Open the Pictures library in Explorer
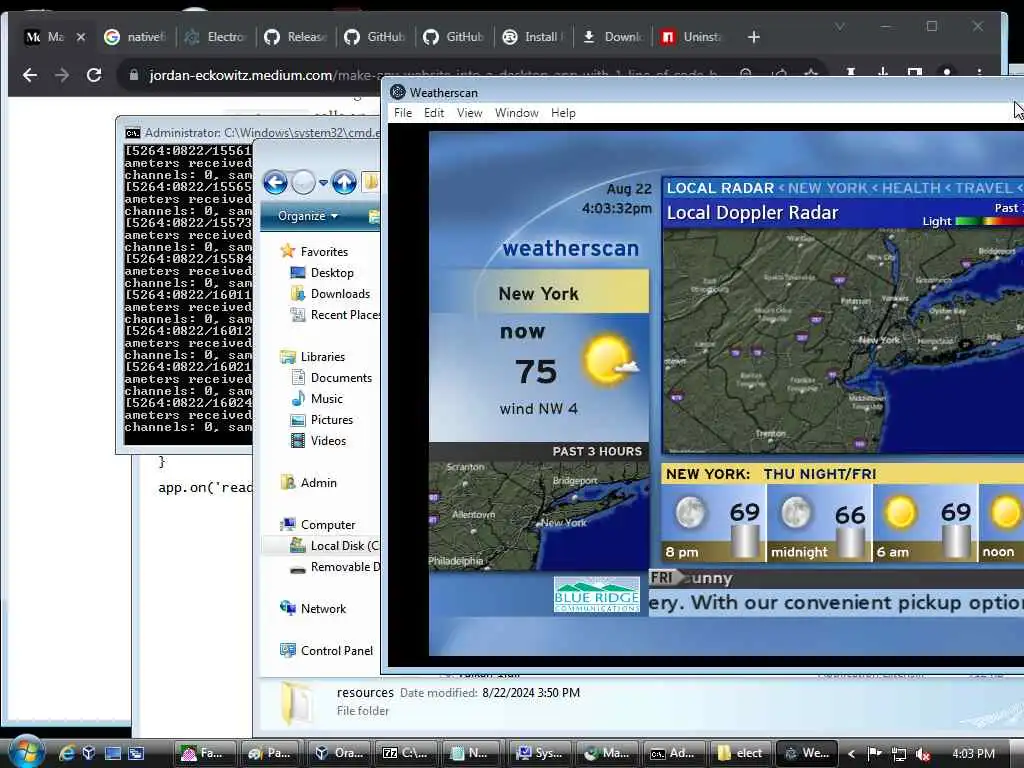This screenshot has height=768, width=1024. pyautogui.click(x=331, y=420)
